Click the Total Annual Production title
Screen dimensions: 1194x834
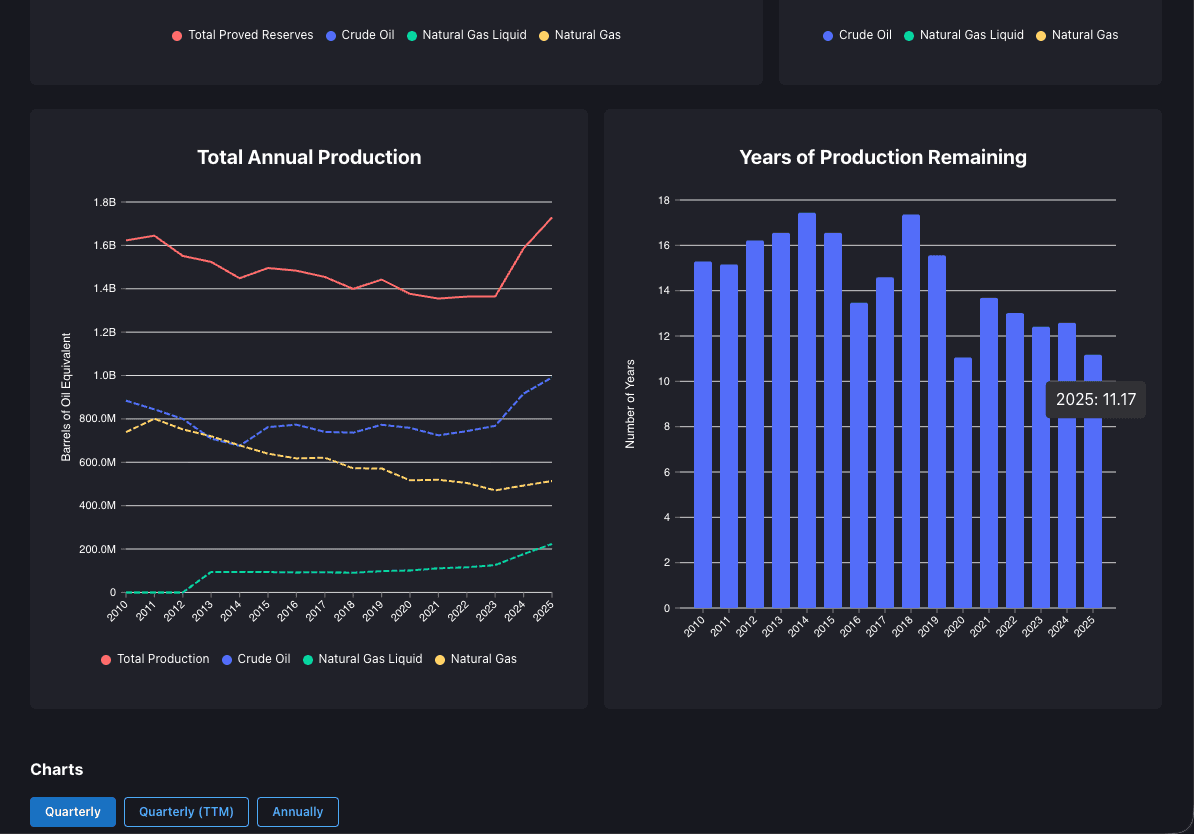[309, 157]
